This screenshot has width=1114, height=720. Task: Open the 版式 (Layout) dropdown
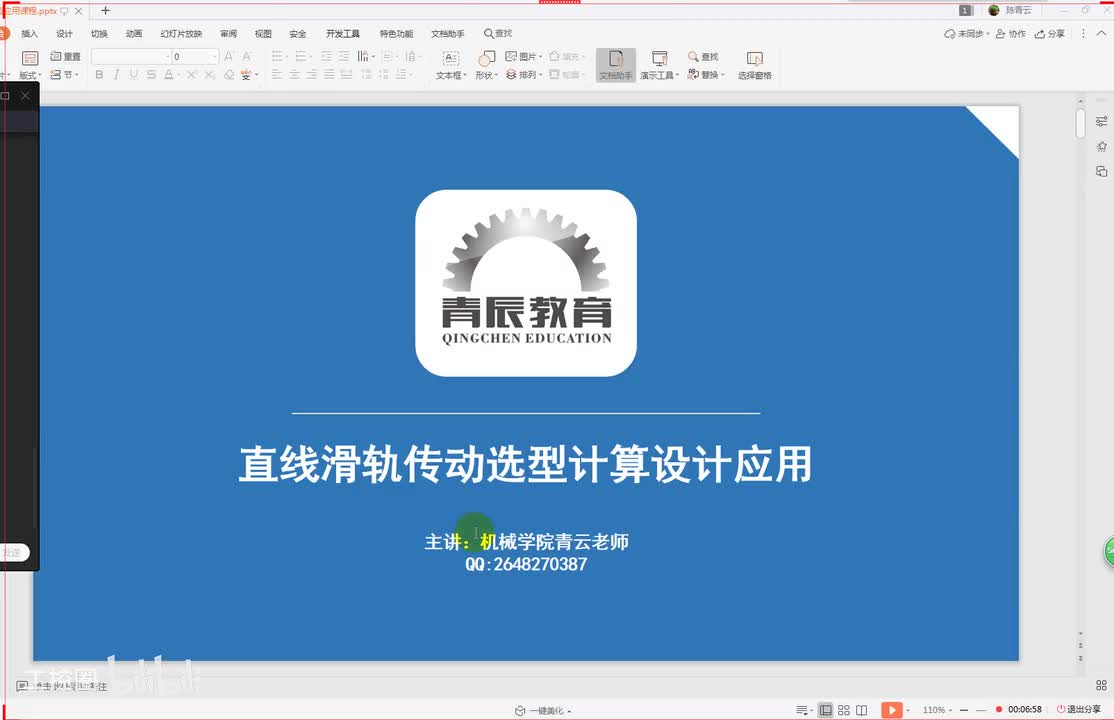30,65
